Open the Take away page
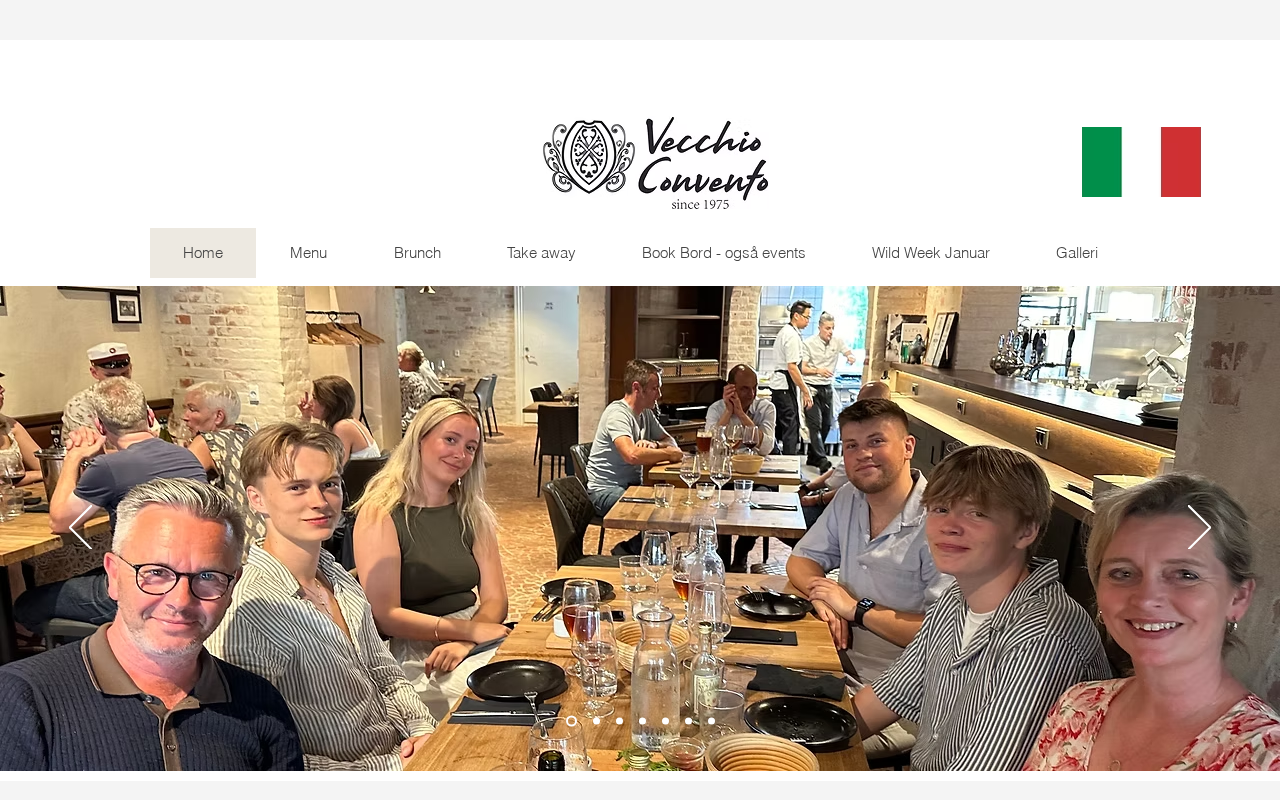1280x800 pixels. pos(541,253)
